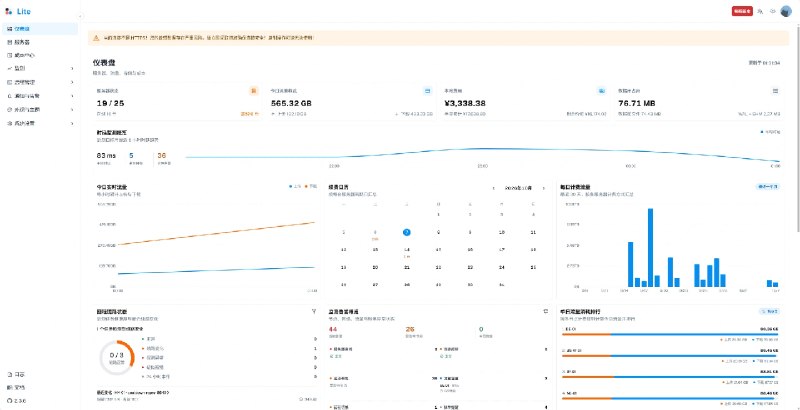The width and height of the screenshot is (800, 410).
Task: Click the calendar month title
Action: click(518, 188)
